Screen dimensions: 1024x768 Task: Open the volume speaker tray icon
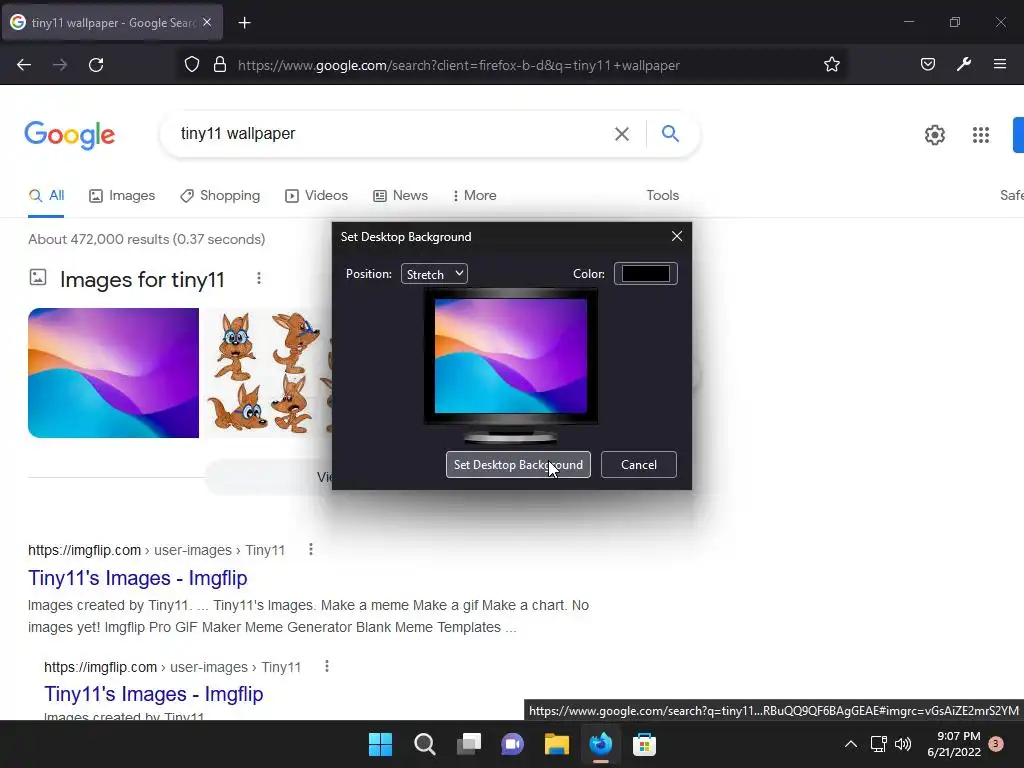point(903,744)
